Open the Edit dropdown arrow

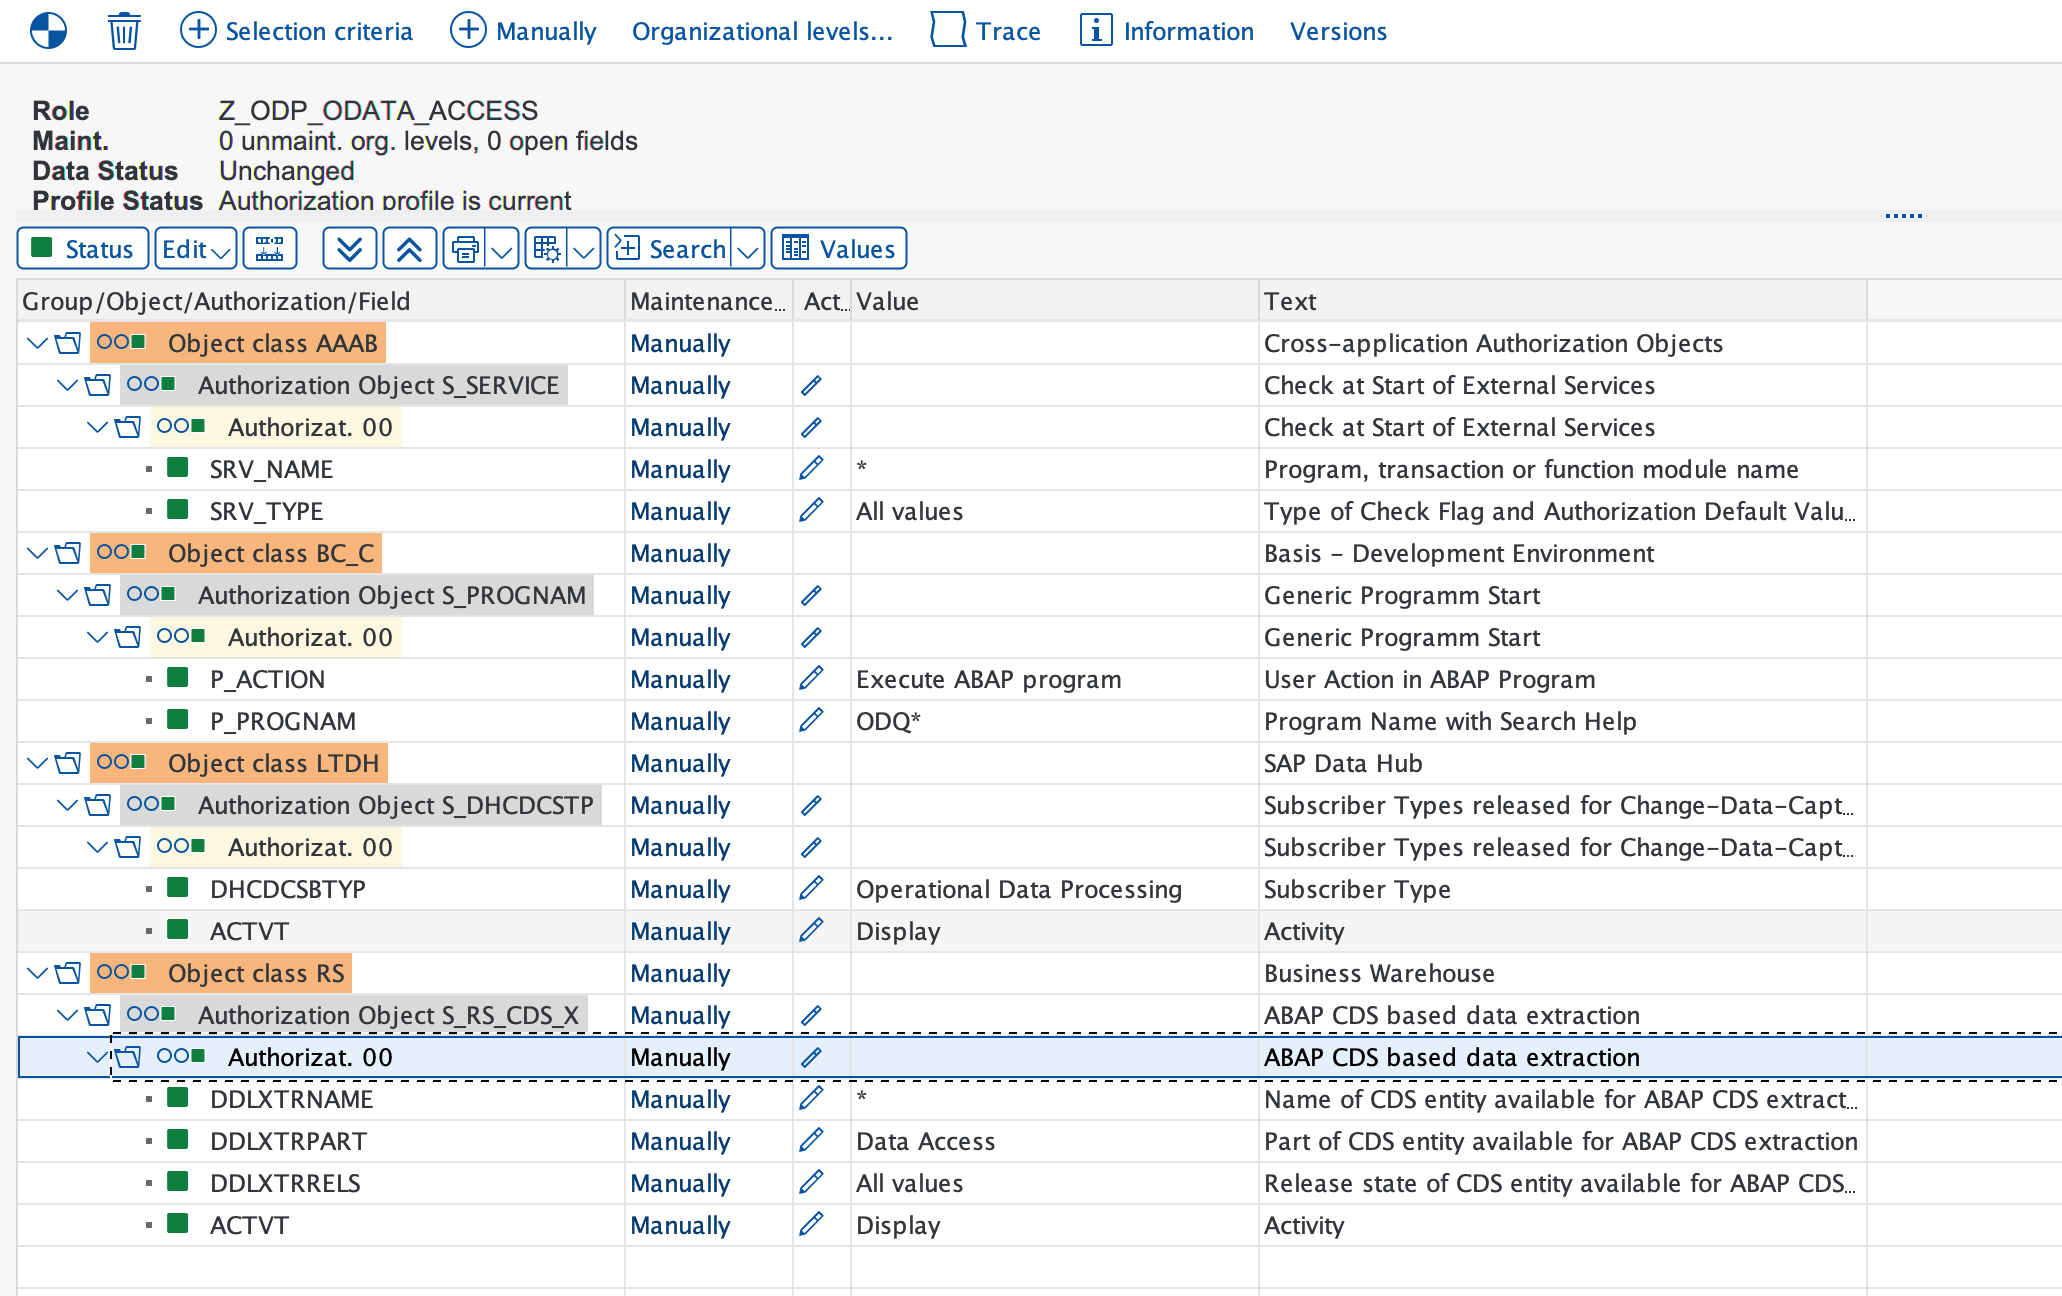[221, 250]
